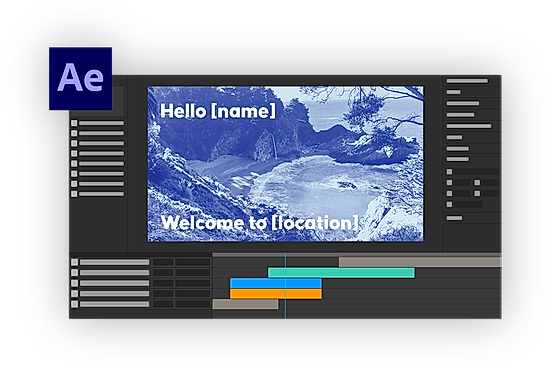Toggle checkbox of the blue clip's layer row
Viewport: 550px width, 368px height.
[x=74, y=283]
